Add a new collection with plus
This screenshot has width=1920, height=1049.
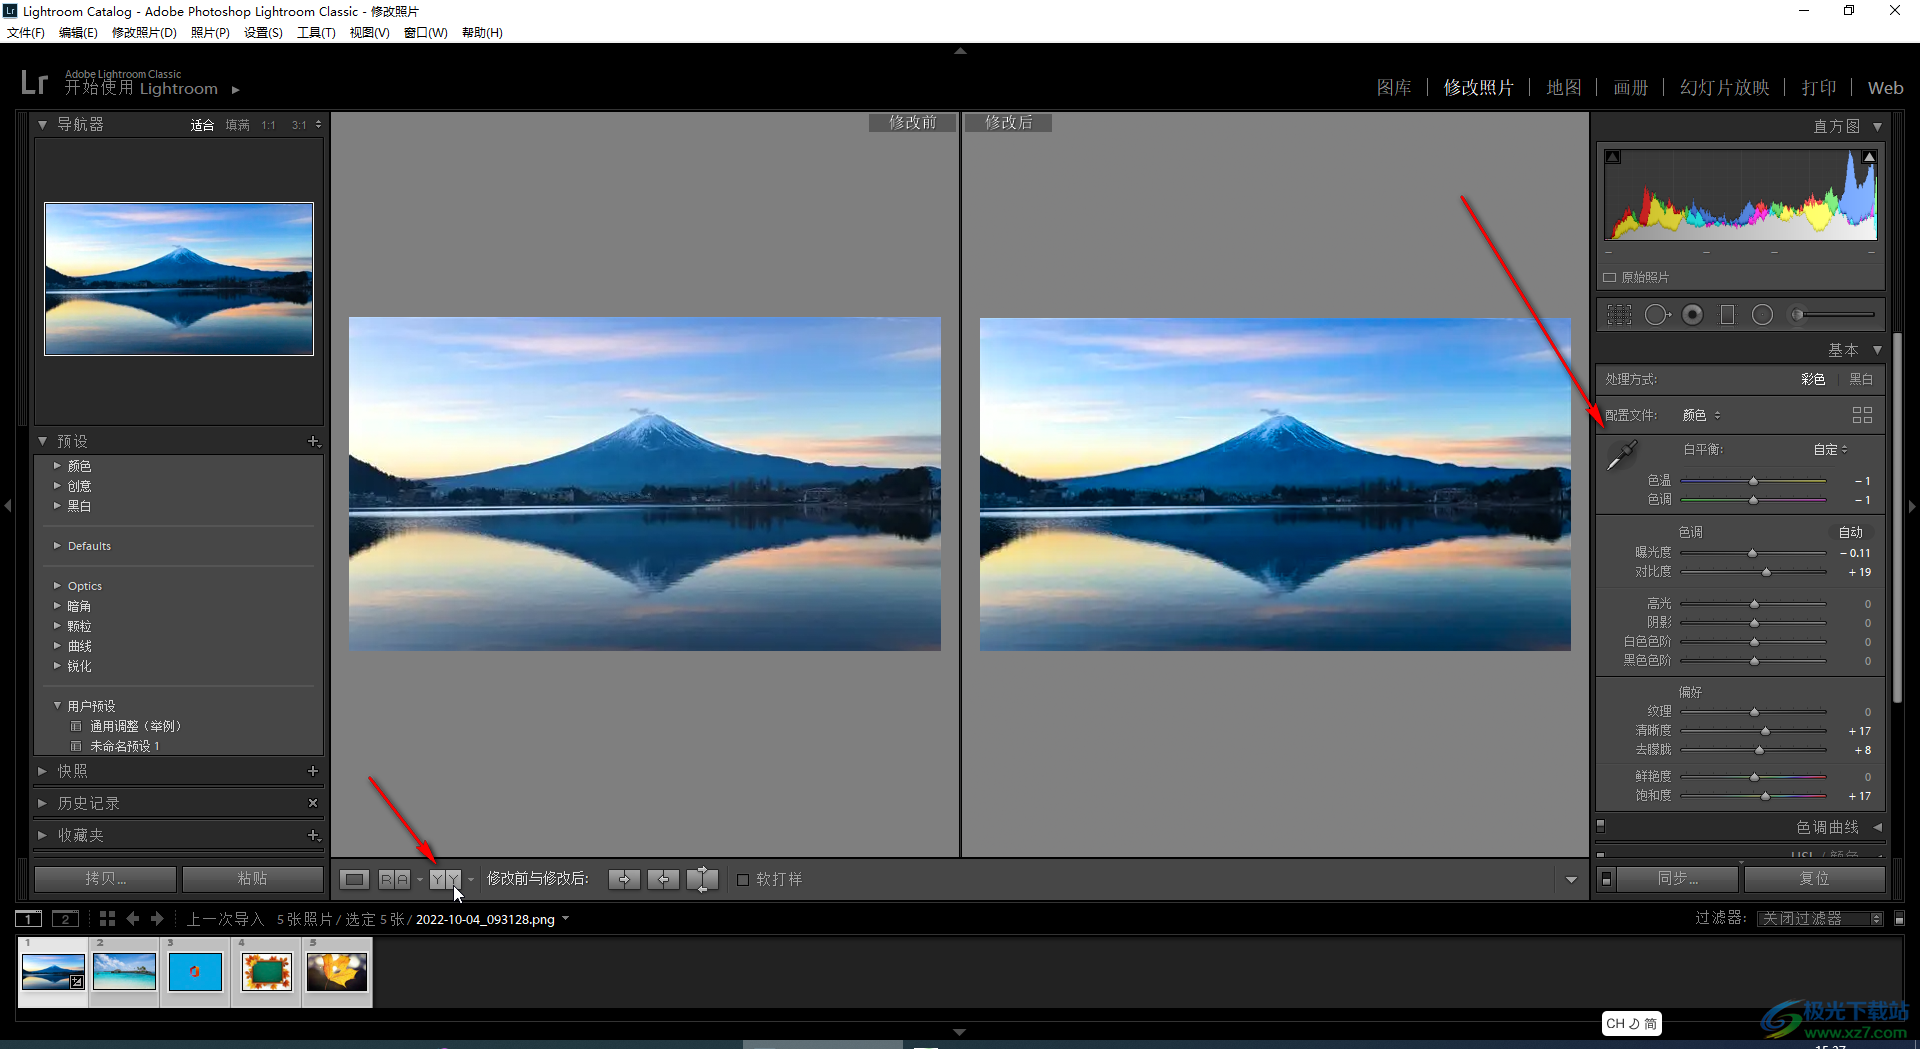click(313, 835)
